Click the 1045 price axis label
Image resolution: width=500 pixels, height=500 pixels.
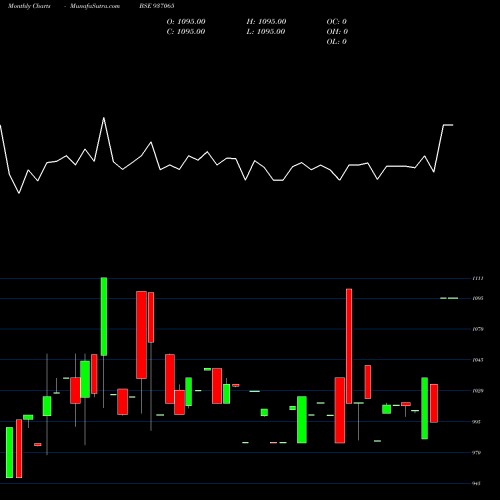pyautogui.click(x=478, y=360)
